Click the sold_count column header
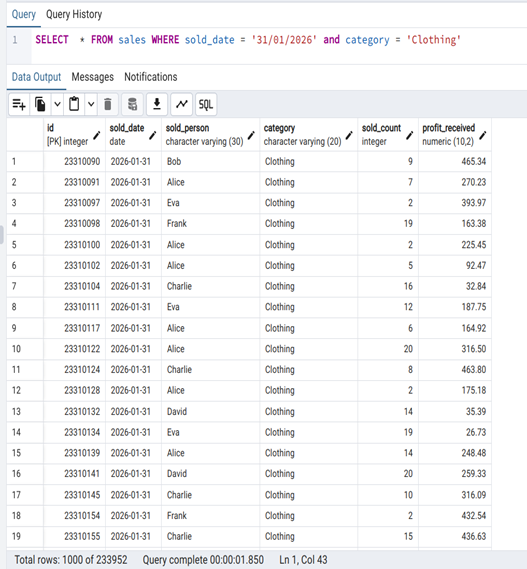Viewport: 527px width, 569px height. [388, 135]
